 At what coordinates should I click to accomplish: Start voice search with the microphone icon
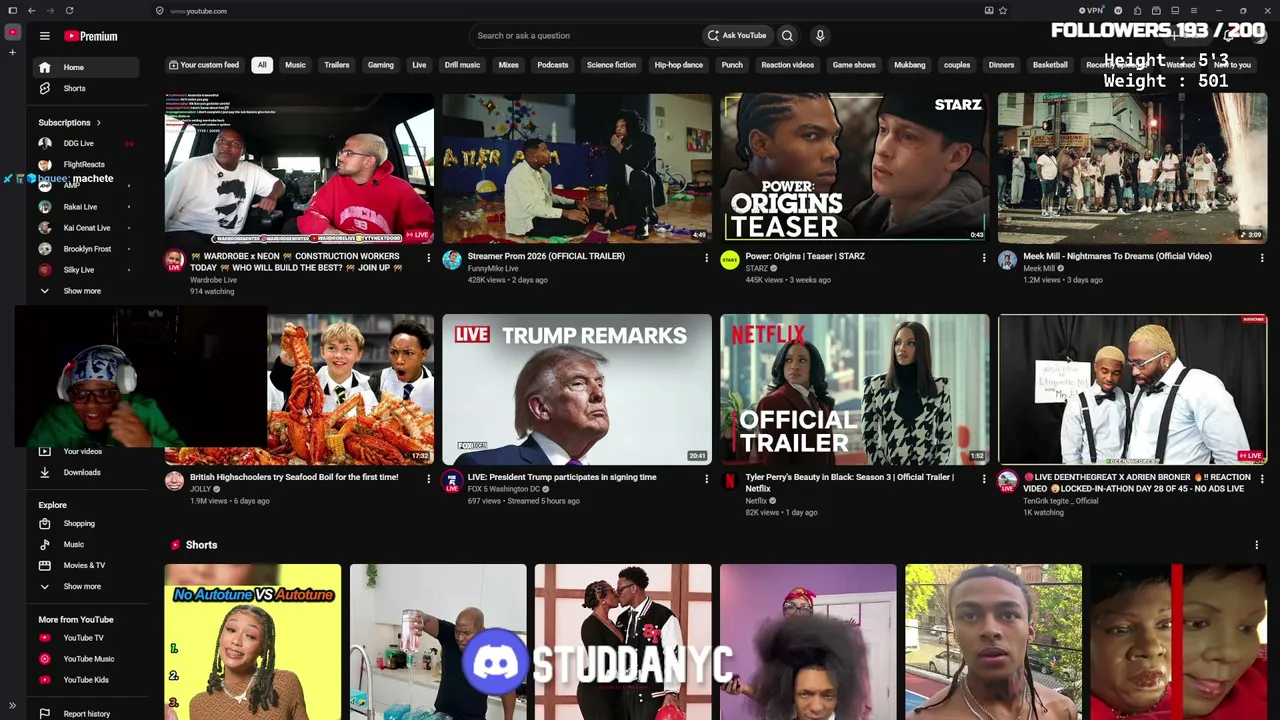click(820, 36)
